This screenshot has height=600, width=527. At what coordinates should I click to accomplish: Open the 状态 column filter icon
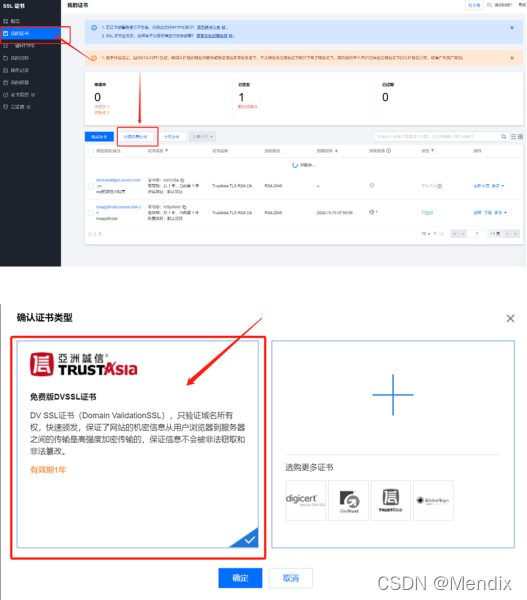432,151
